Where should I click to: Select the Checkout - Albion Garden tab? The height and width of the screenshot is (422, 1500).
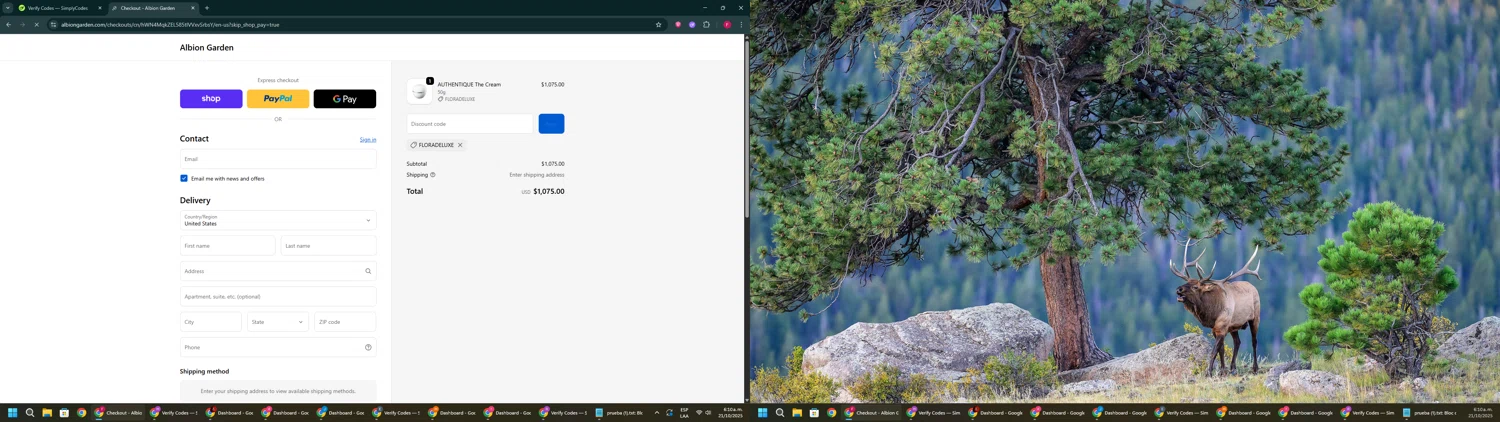tap(152, 8)
